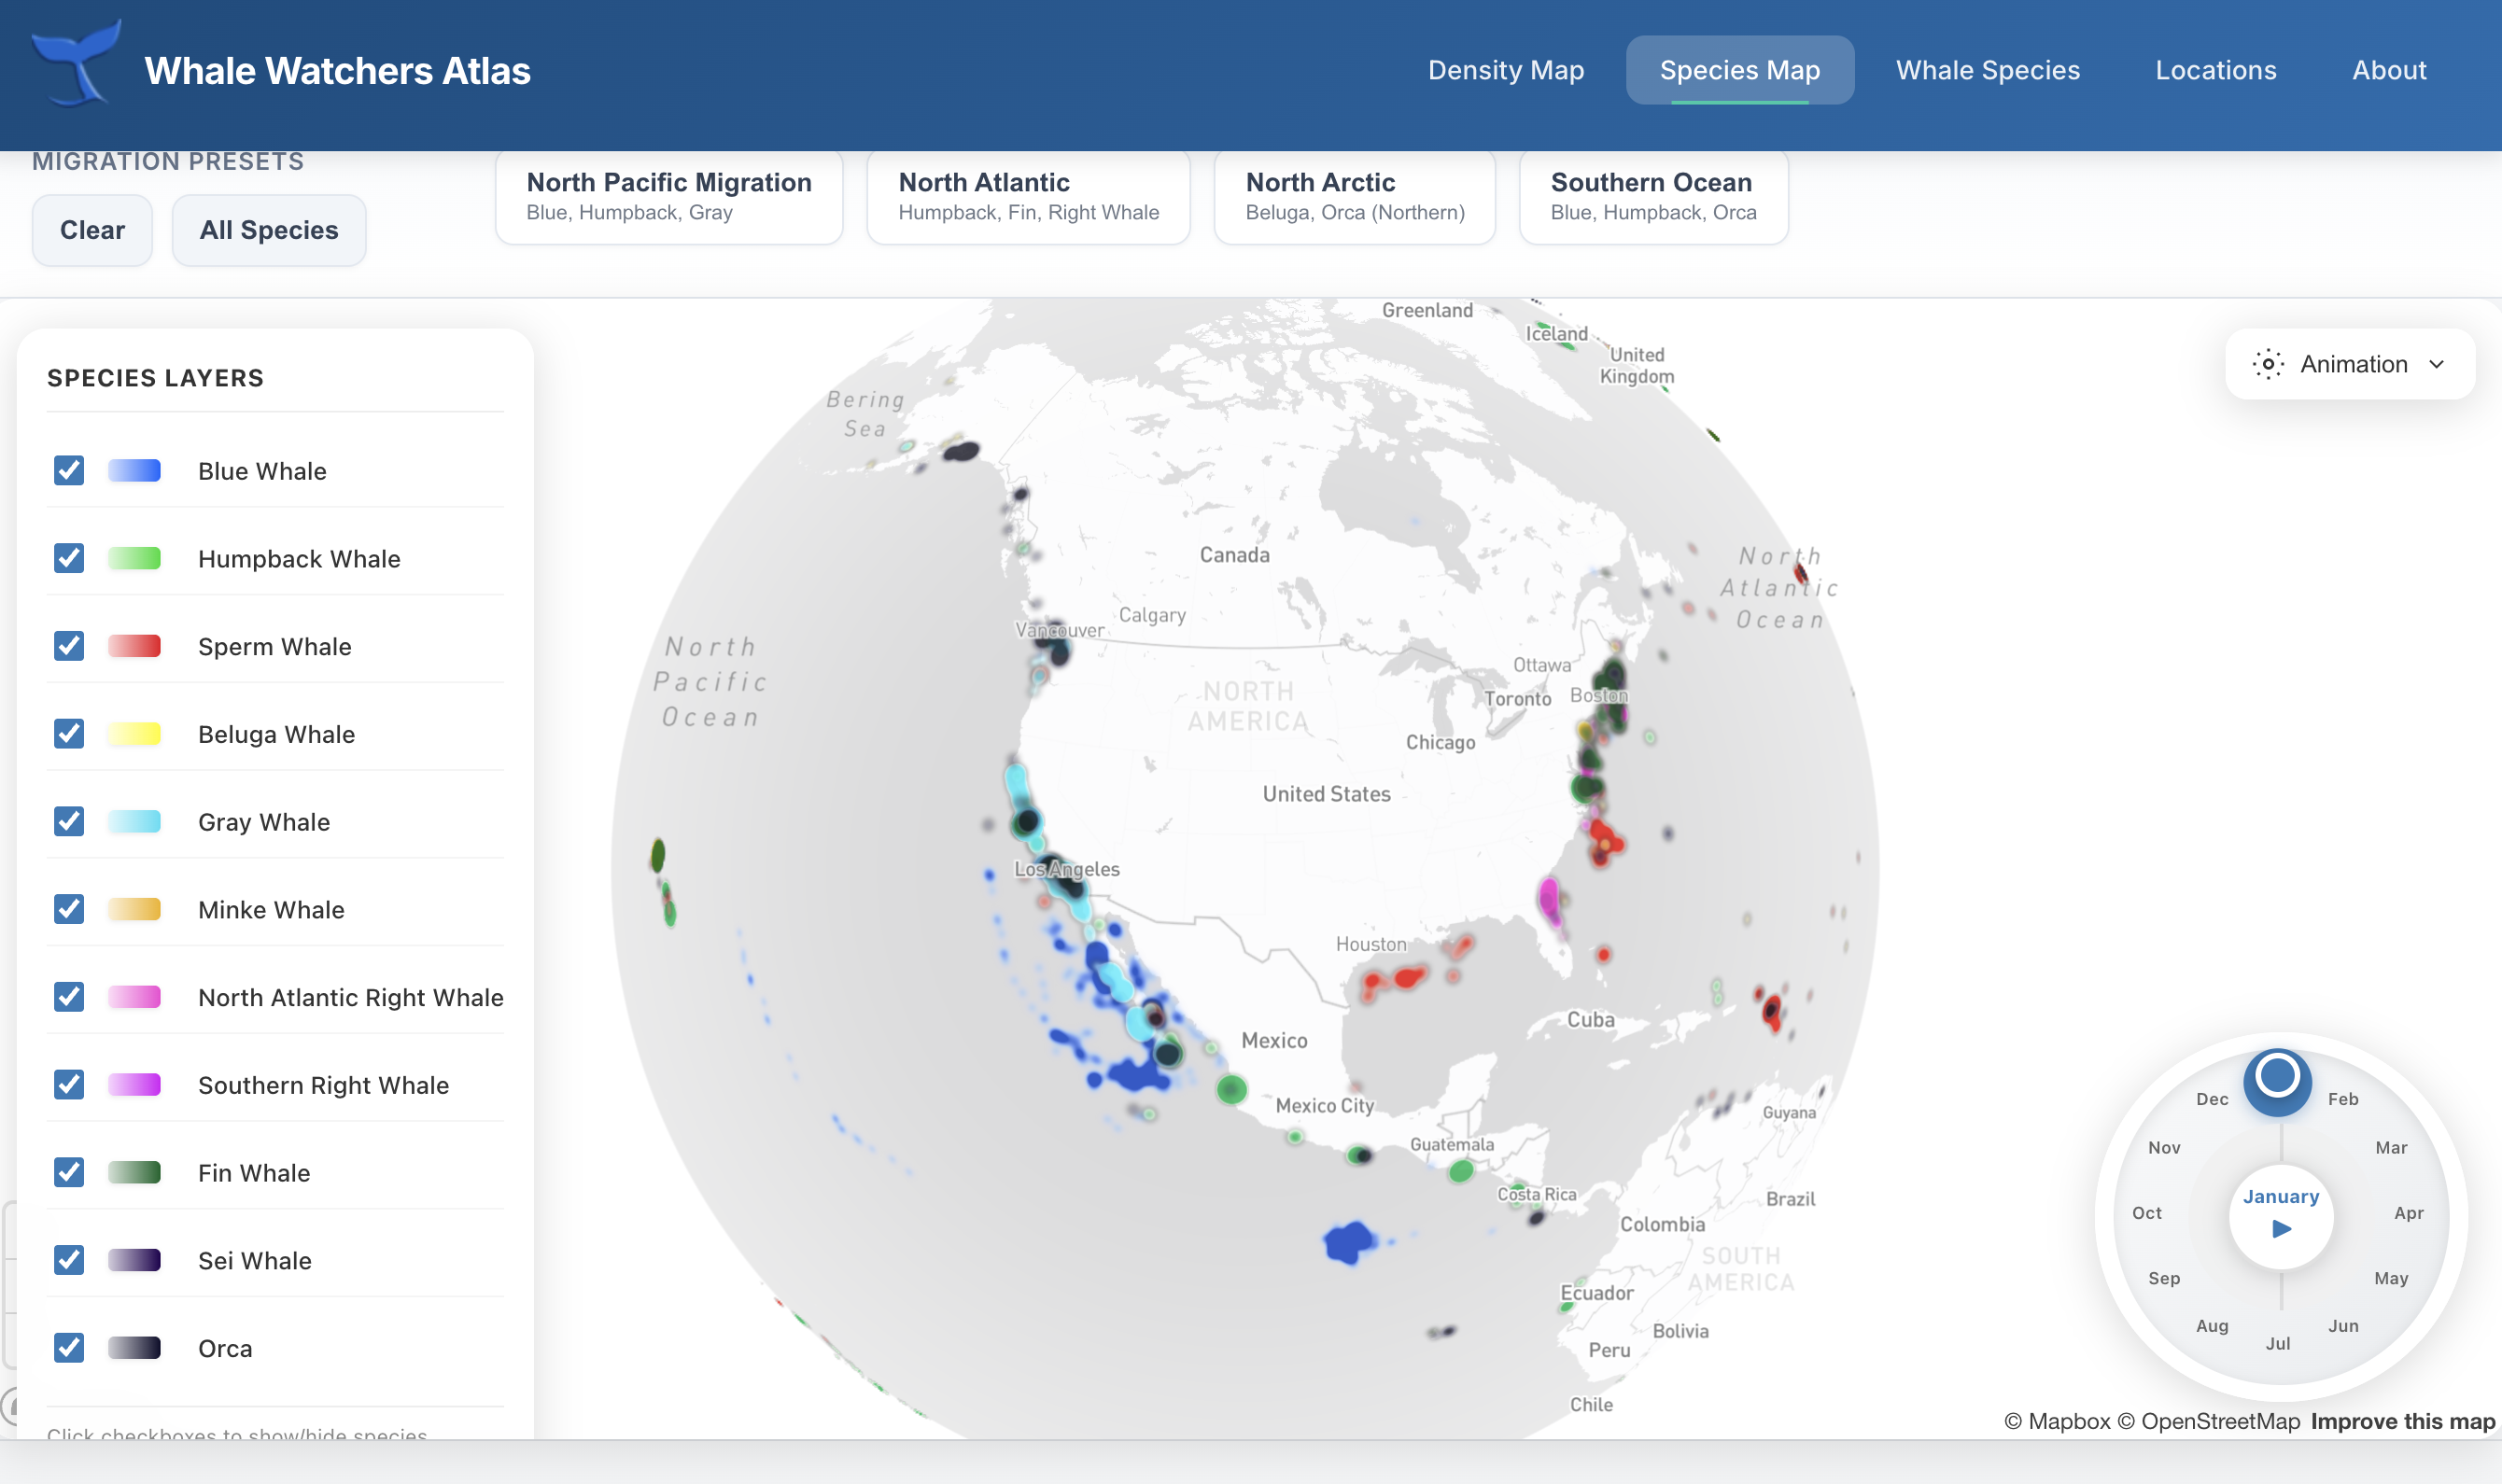2502x1484 pixels.
Task: Select July on the month dial
Action: coord(2279,1342)
